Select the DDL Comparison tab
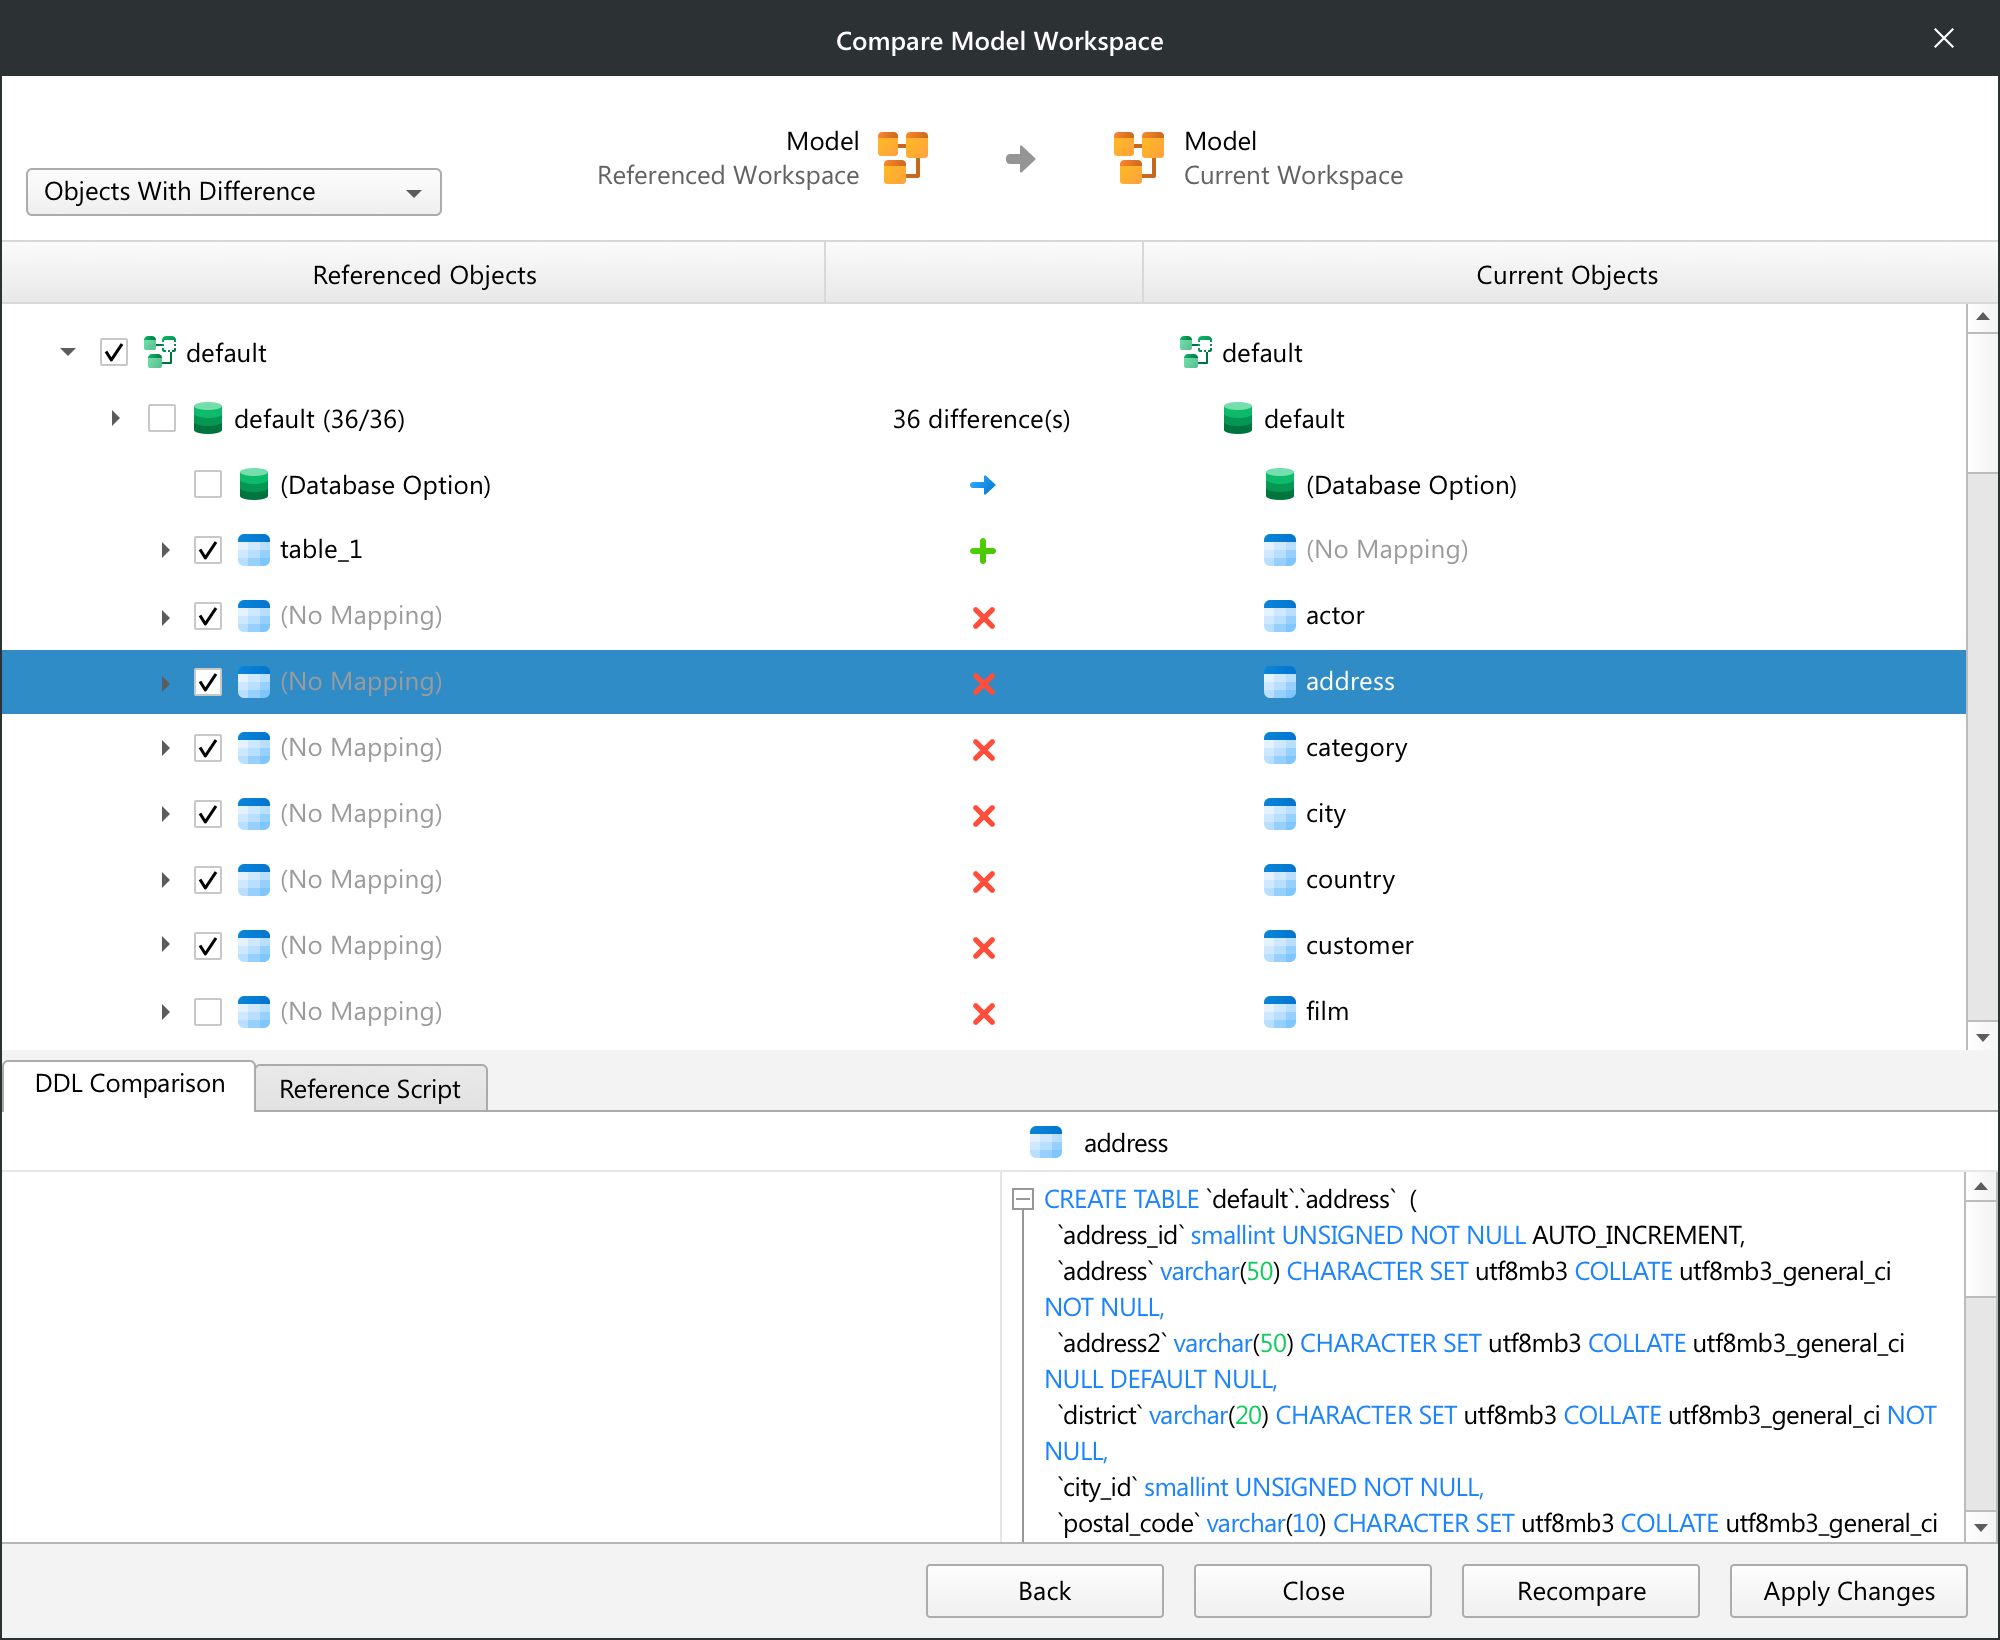Viewport: 2000px width, 1640px height. click(130, 1084)
